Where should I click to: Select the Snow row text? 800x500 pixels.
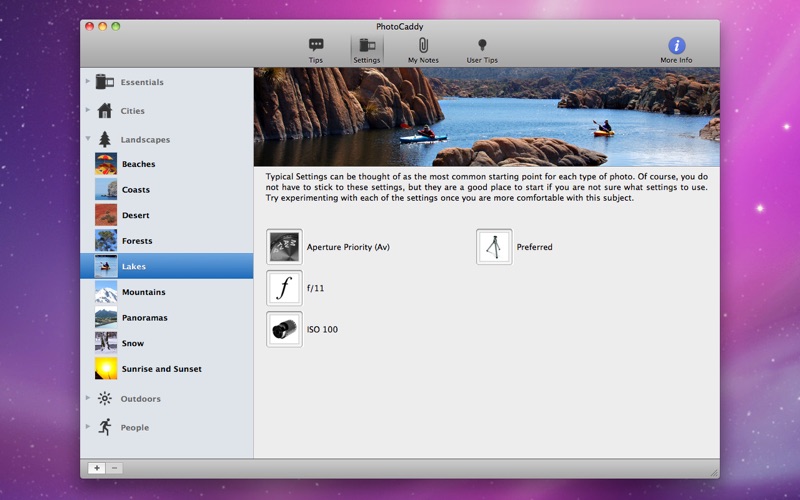pyautogui.click(x=133, y=343)
